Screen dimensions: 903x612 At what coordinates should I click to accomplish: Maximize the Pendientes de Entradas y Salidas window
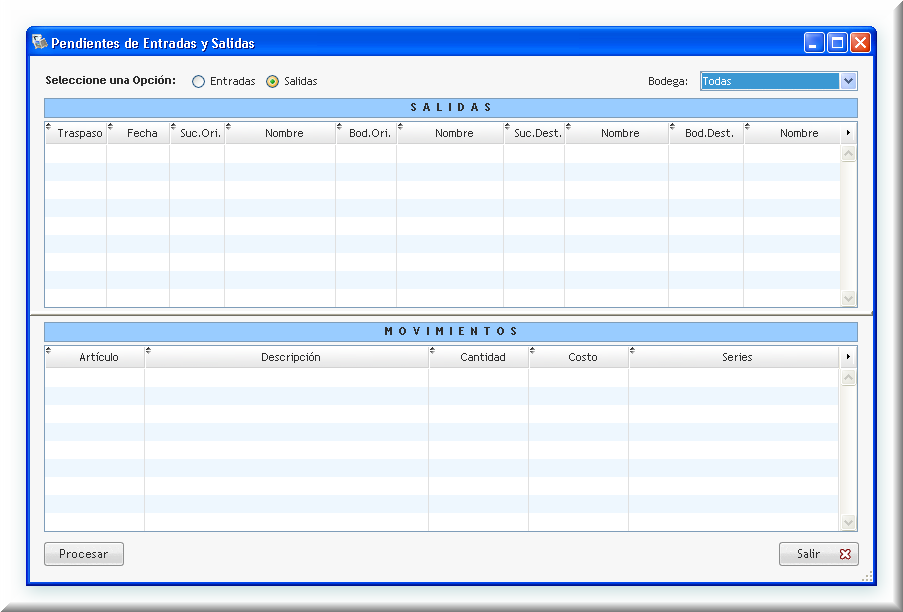tap(837, 43)
